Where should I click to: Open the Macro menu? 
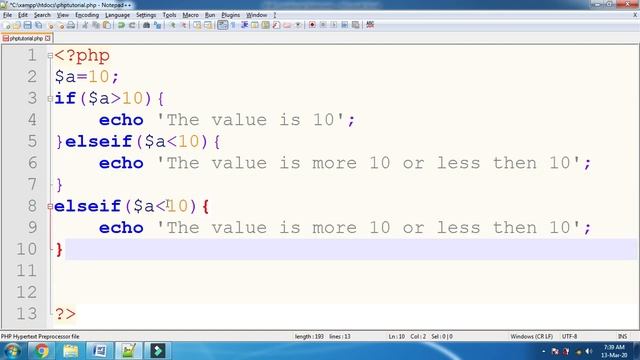[191, 15]
